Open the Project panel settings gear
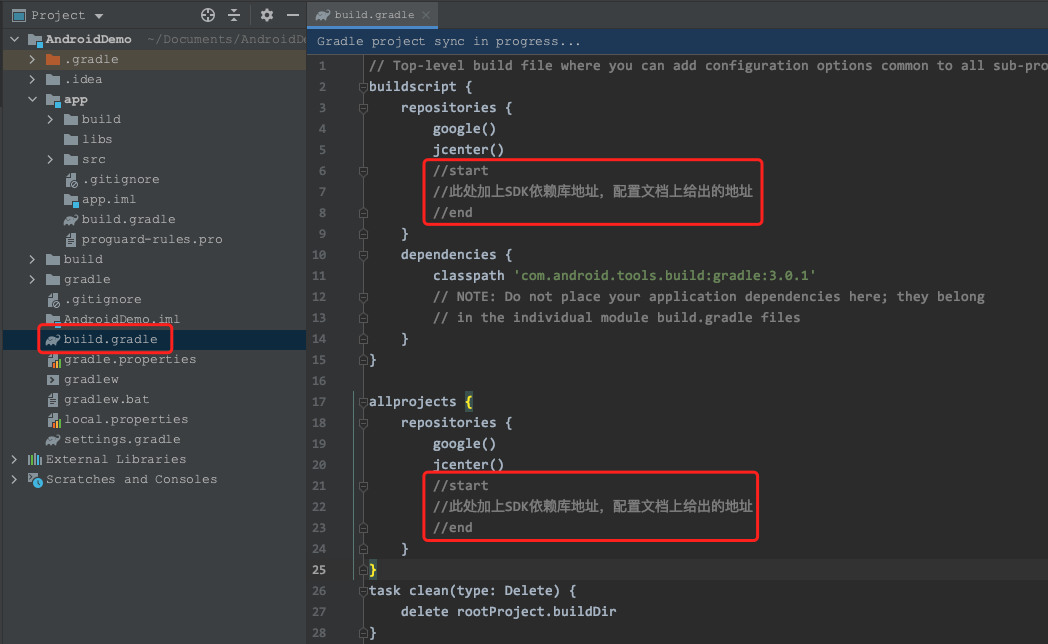 pos(267,15)
